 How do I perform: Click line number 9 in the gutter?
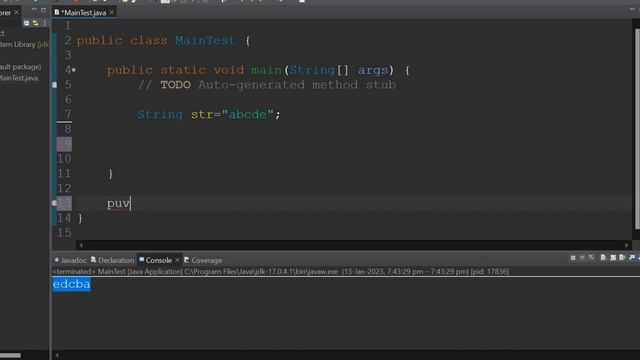(64, 144)
